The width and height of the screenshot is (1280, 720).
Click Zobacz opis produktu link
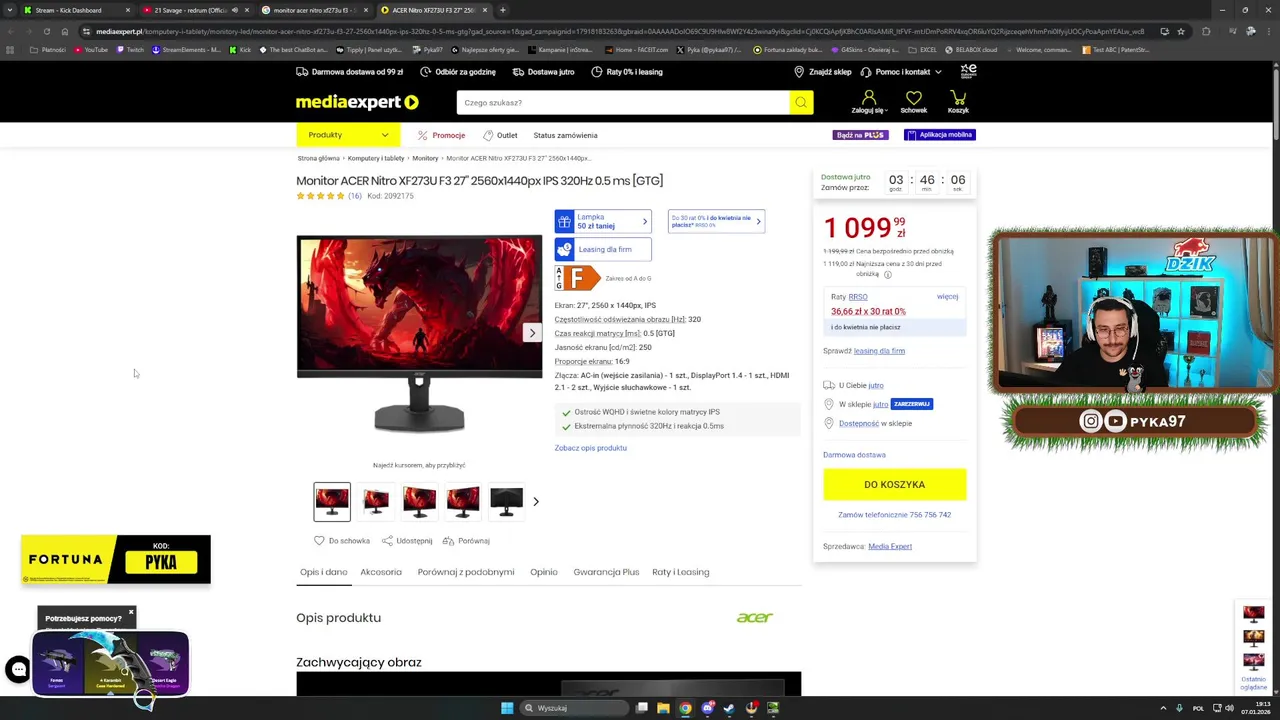(591, 448)
